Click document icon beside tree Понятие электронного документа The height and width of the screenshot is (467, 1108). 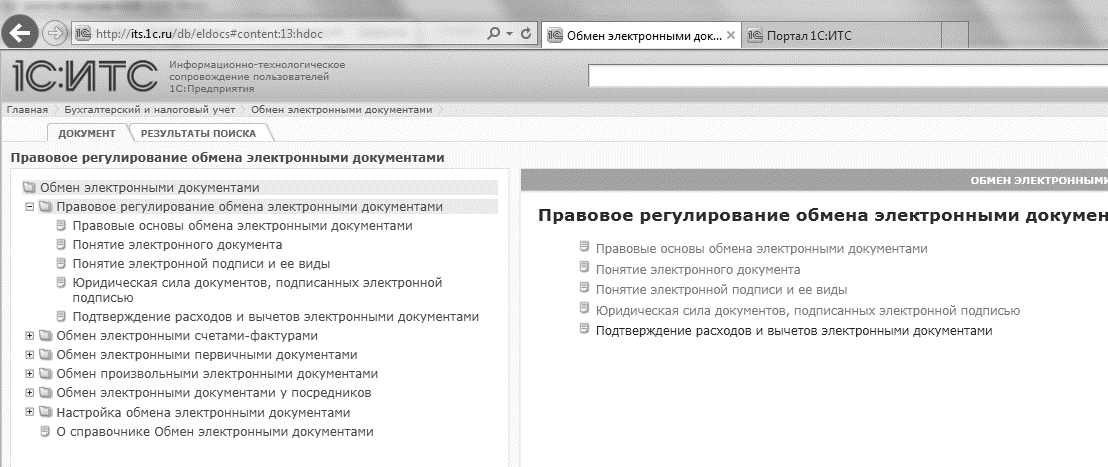(61, 245)
